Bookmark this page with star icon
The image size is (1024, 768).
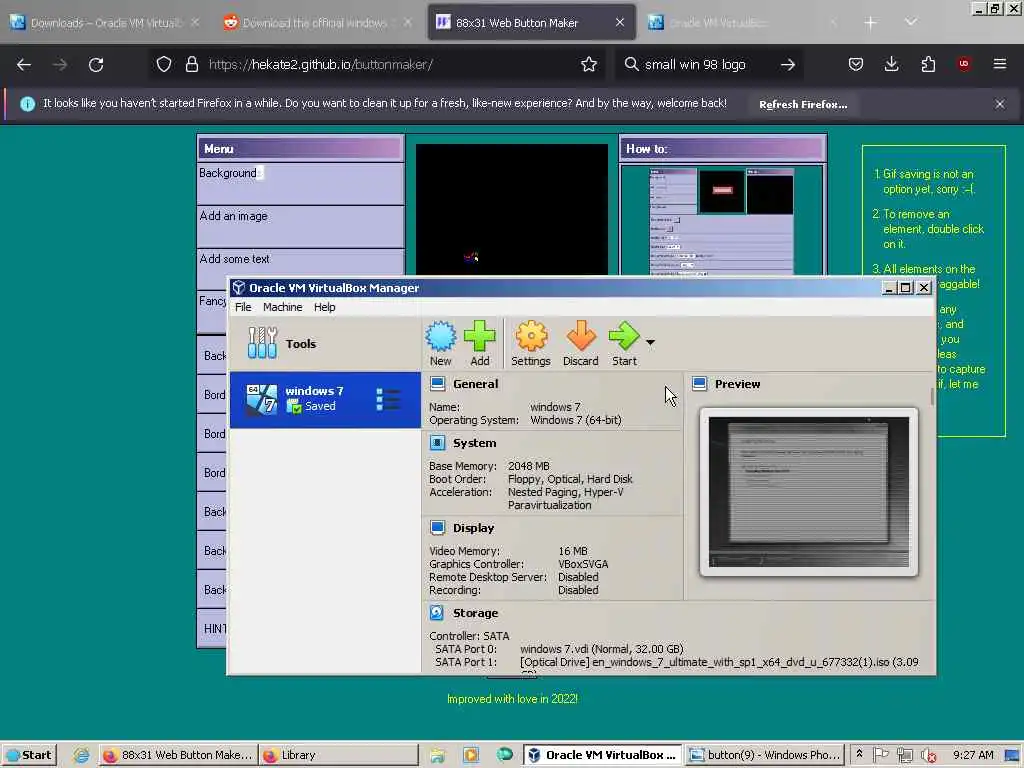[x=588, y=65]
